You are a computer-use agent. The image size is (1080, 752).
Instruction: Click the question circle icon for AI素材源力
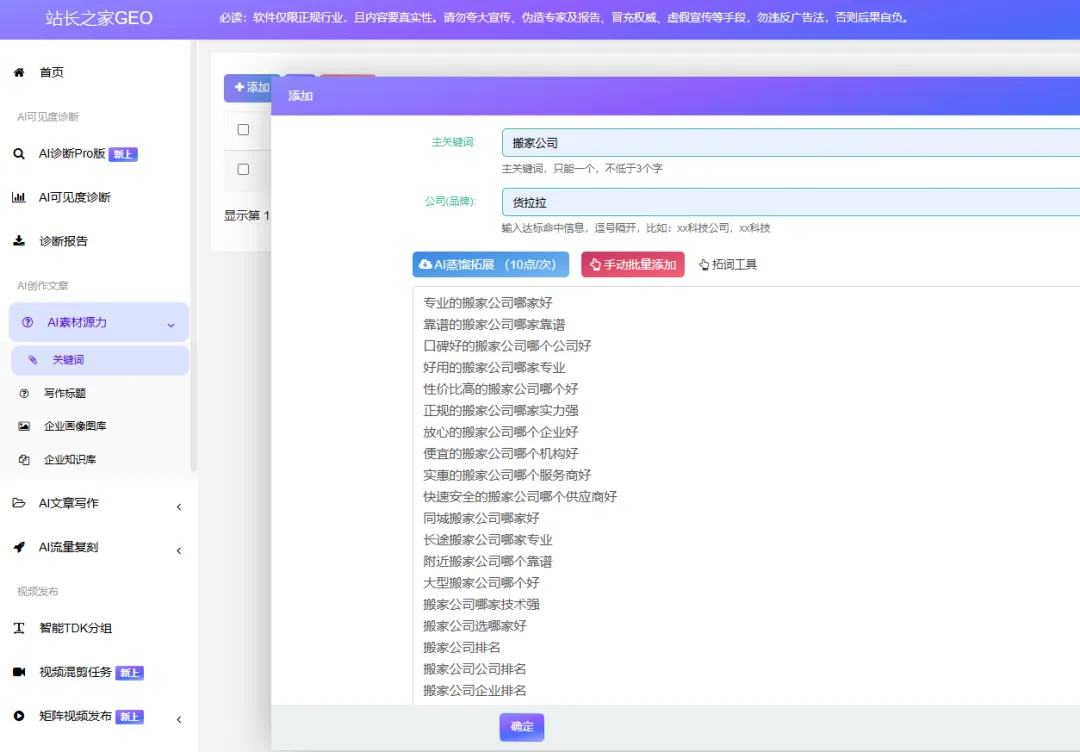(x=28, y=322)
